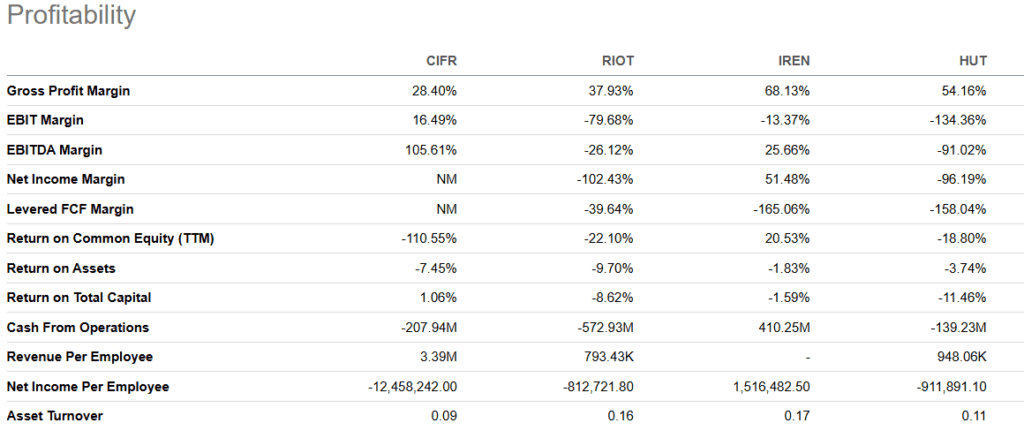1024x438 pixels.
Task: Click the Profitability section title
Action: click(70, 16)
